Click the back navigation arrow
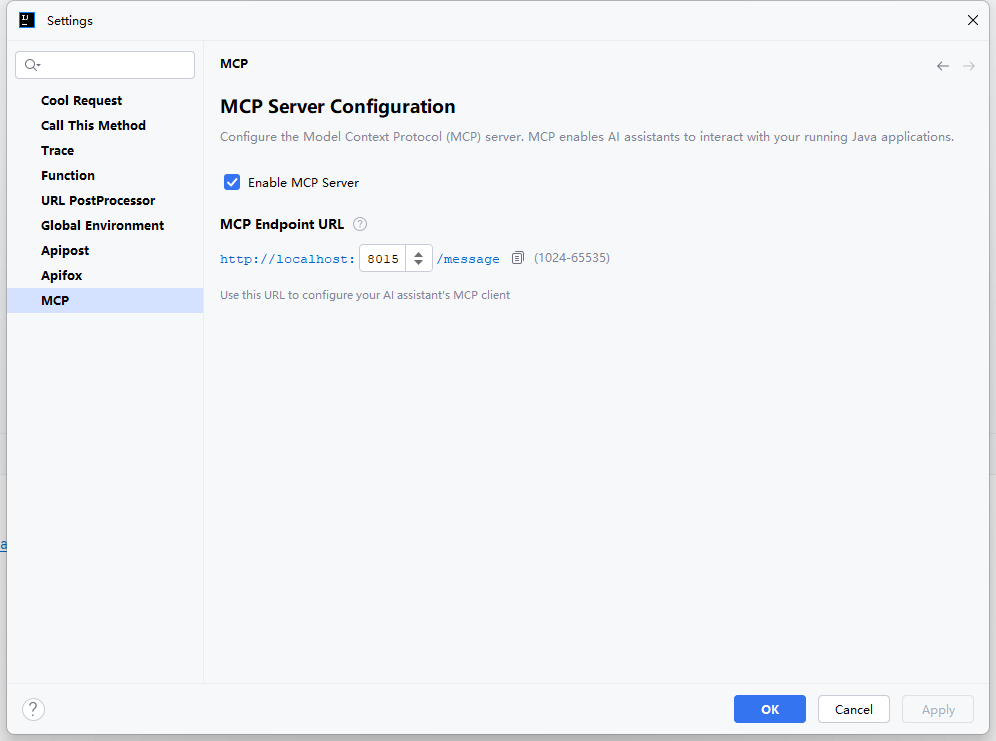The image size is (996, 741). [x=942, y=66]
